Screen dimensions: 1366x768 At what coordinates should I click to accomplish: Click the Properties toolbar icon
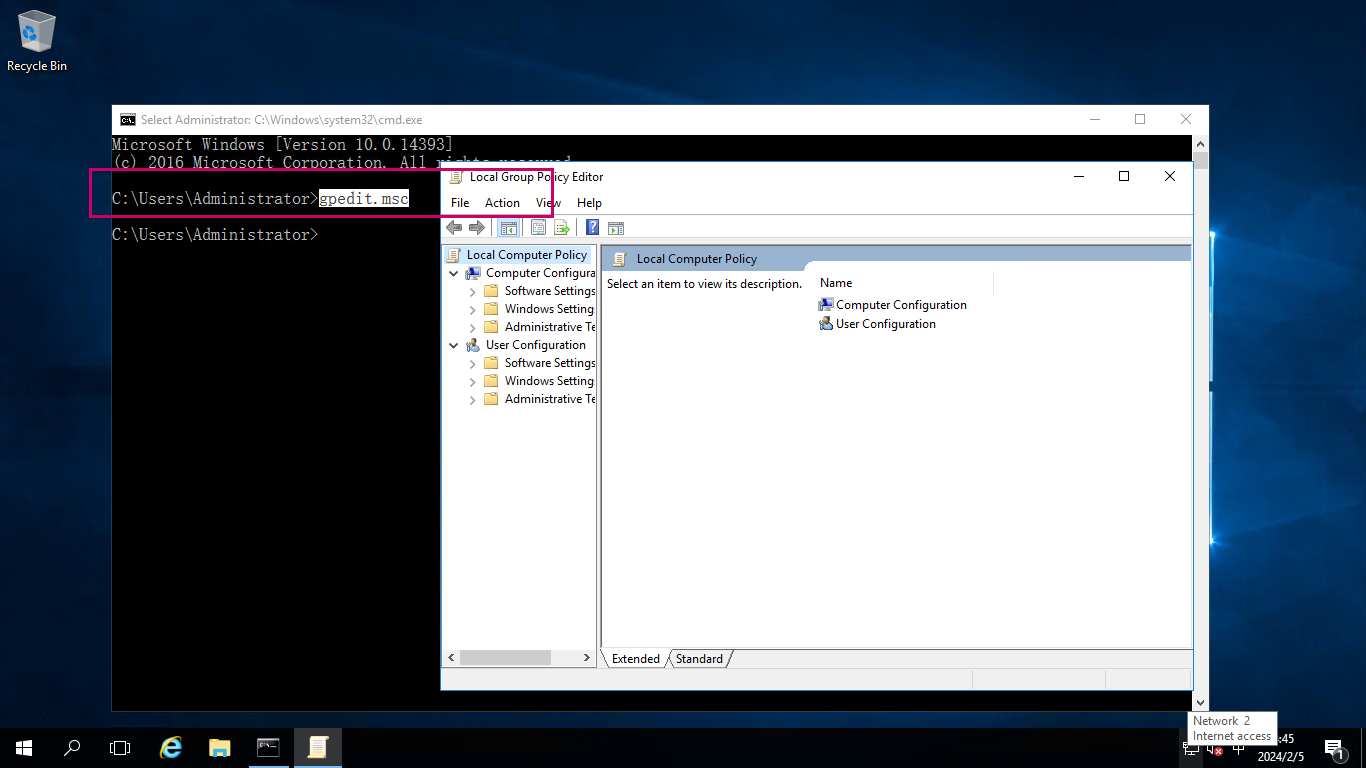(538, 228)
